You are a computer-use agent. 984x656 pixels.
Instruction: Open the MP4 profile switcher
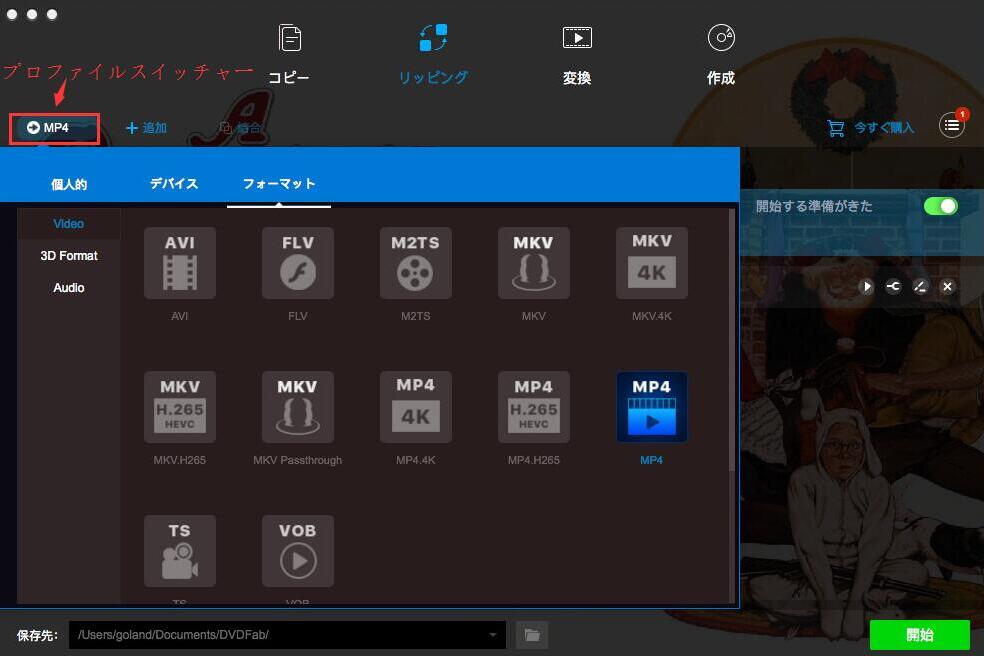point(56,128)
